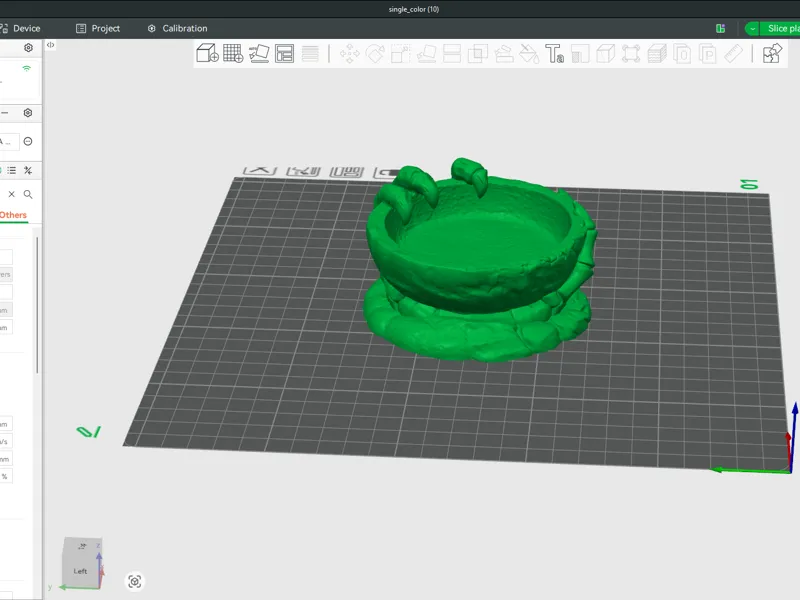The height and width of the screenshot is (600, 800).
Task: Open printer settings with the top gear icon
Action: pos(29,47)
